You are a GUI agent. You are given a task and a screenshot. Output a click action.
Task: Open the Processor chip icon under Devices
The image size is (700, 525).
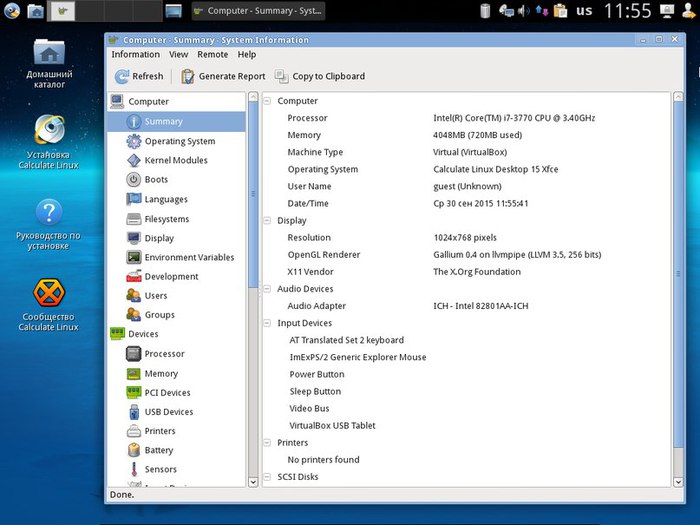(133, 354)
